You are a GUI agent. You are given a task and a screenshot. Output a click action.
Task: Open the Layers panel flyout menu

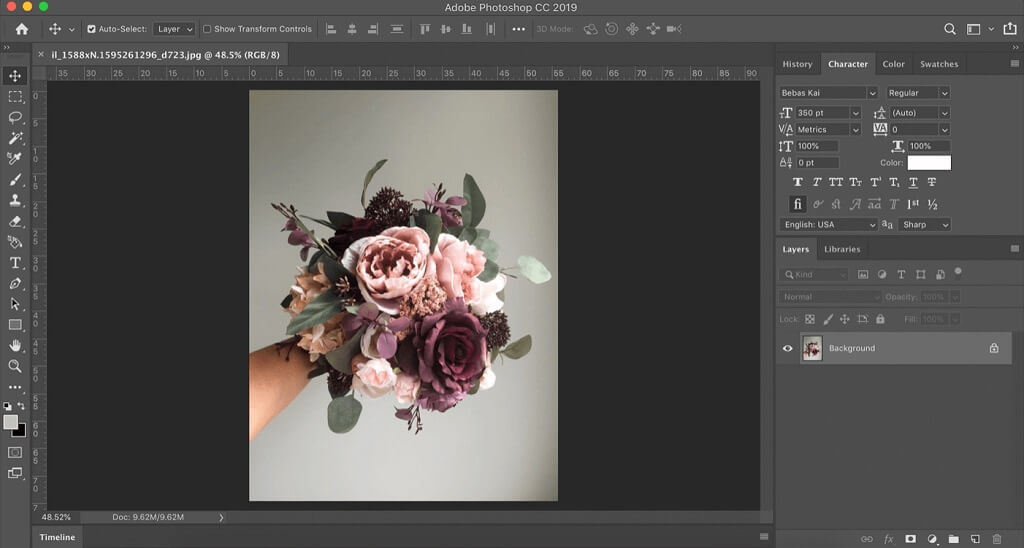[1014, 249]
